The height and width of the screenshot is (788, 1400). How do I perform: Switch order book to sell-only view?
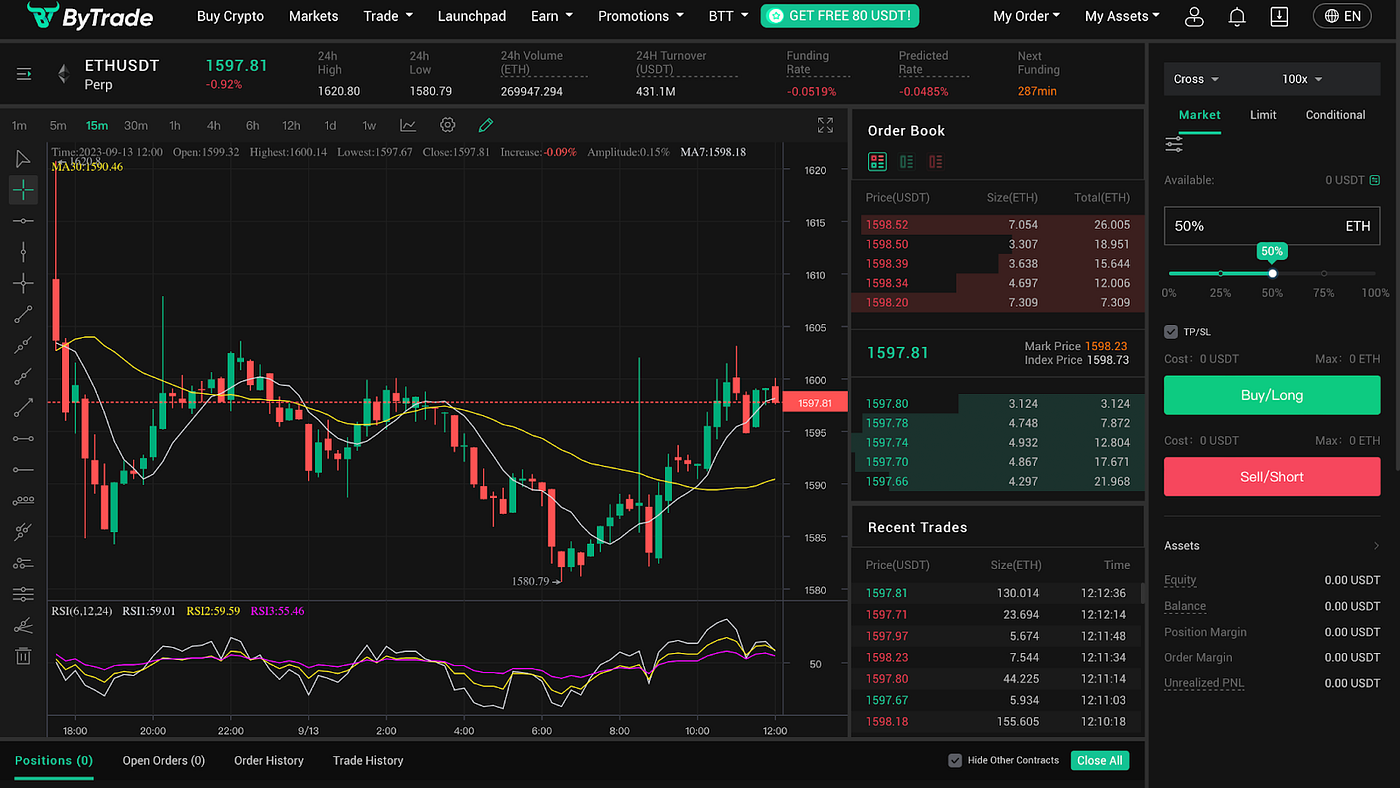tap(935, 161)
